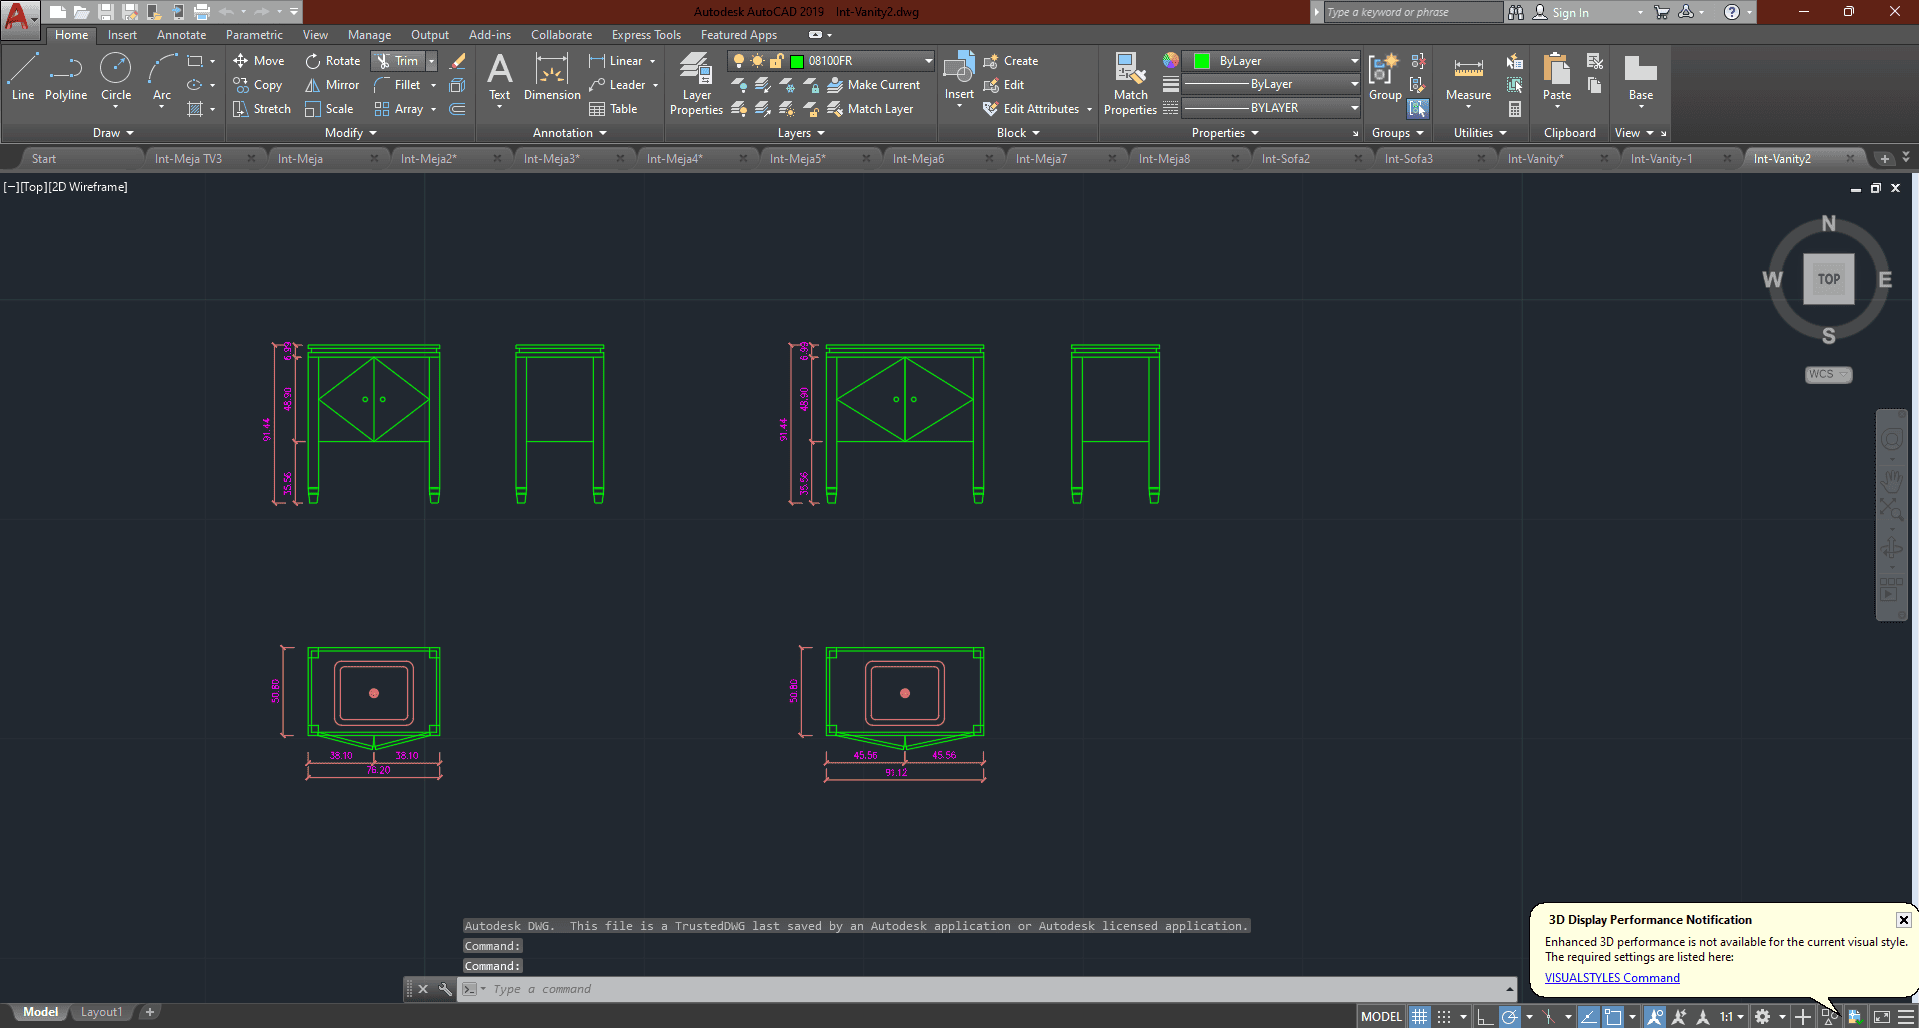1919x1028 pixels.
Task: Click the Mirror tool icon
Action: click(313, 85)
